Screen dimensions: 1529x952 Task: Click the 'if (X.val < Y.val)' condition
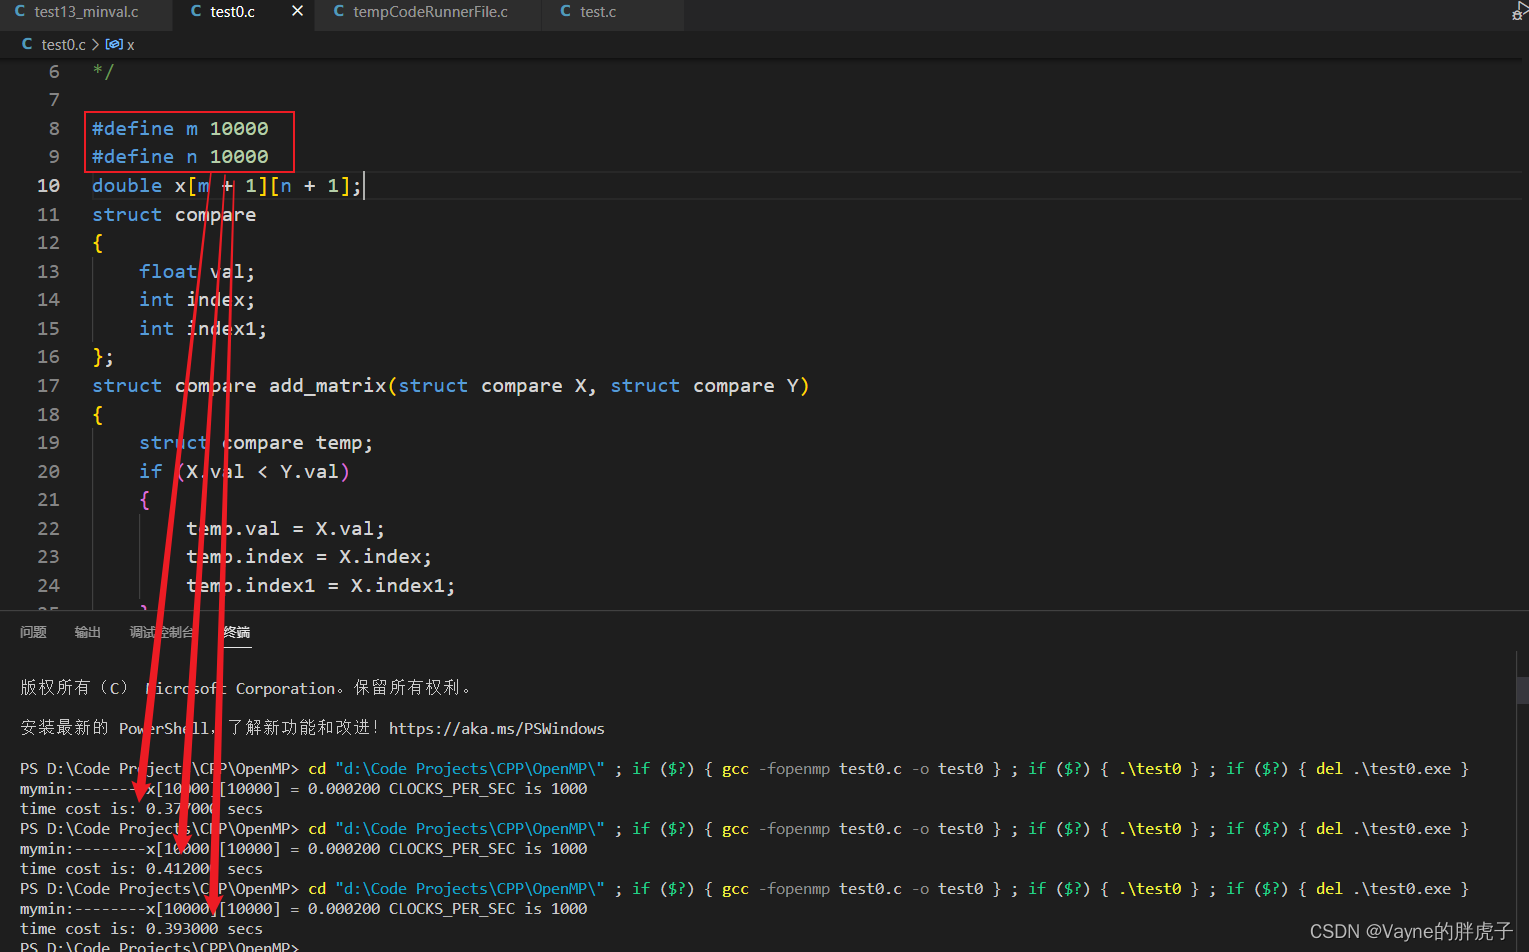pos(245,471)
